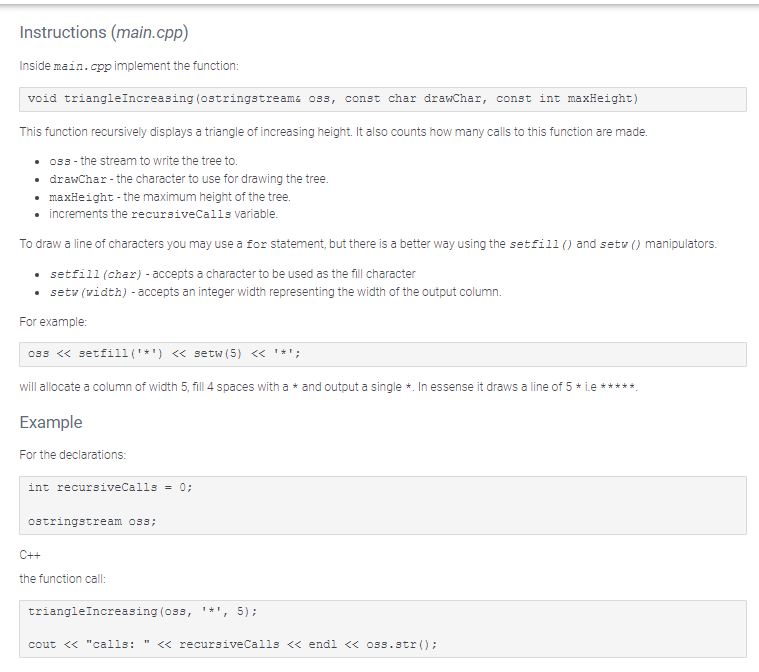Viewport: 759px width, 672px height.
Task: Click the 'Example' heading
Action: pos(51,422)
